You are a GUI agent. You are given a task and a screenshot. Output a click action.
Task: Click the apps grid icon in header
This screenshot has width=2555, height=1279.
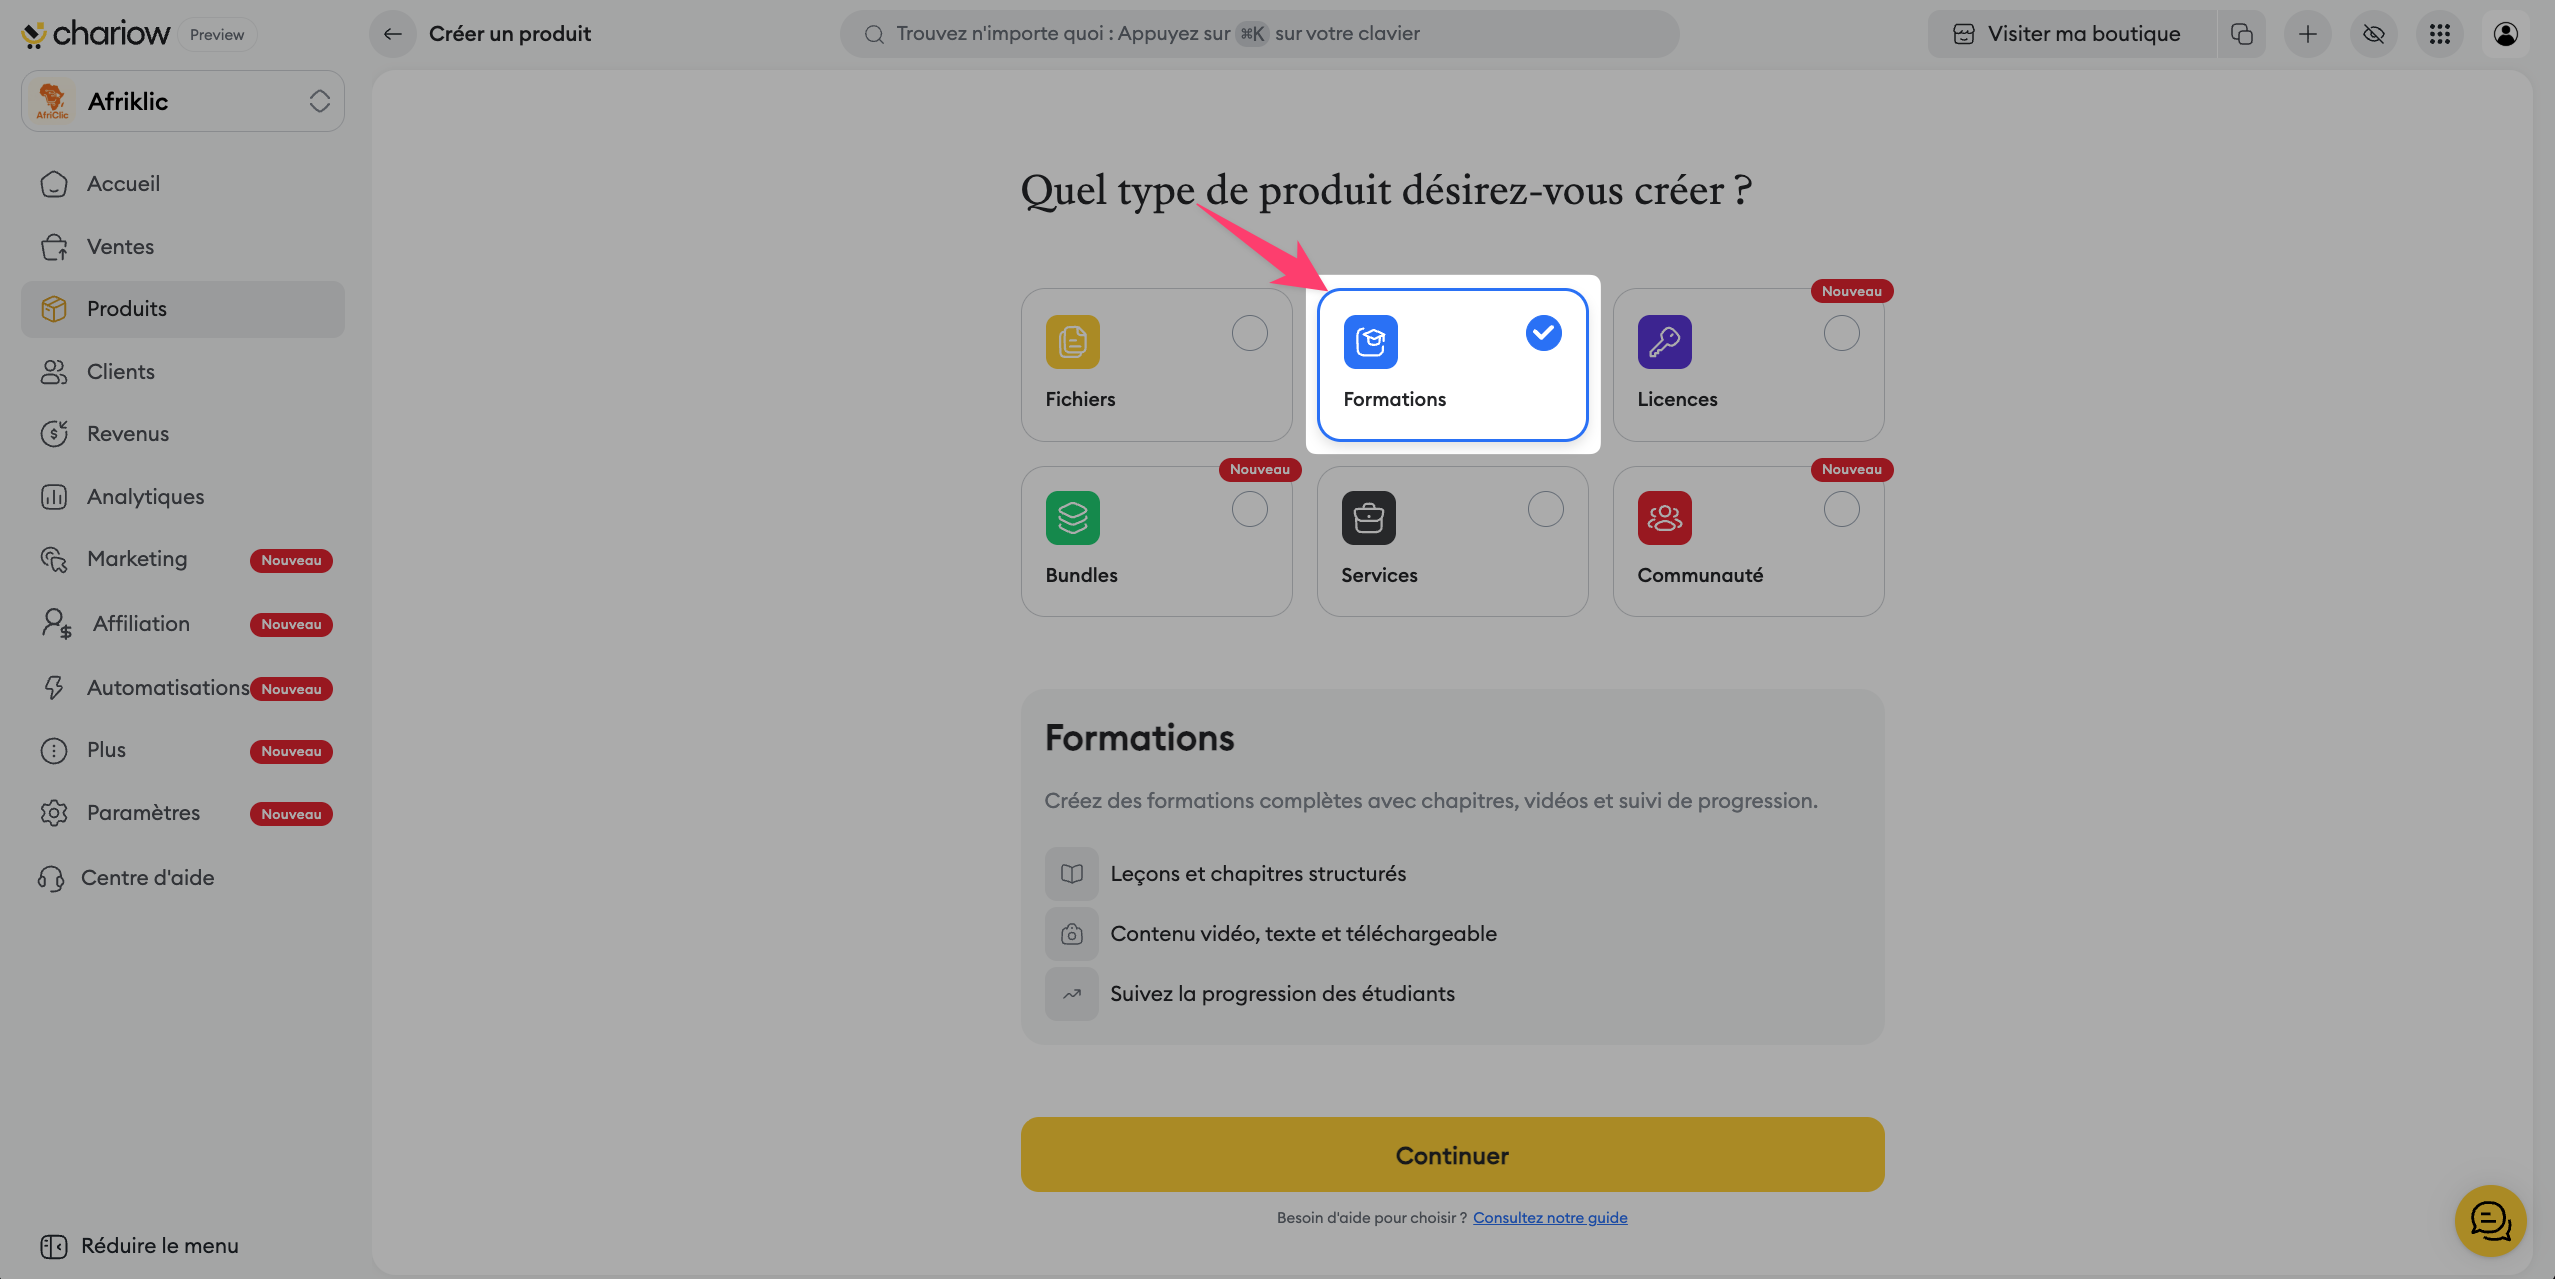(x=2439, y=34)
